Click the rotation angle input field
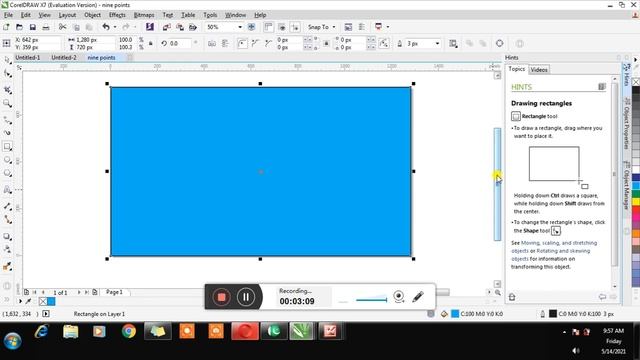 coord(181,43)
